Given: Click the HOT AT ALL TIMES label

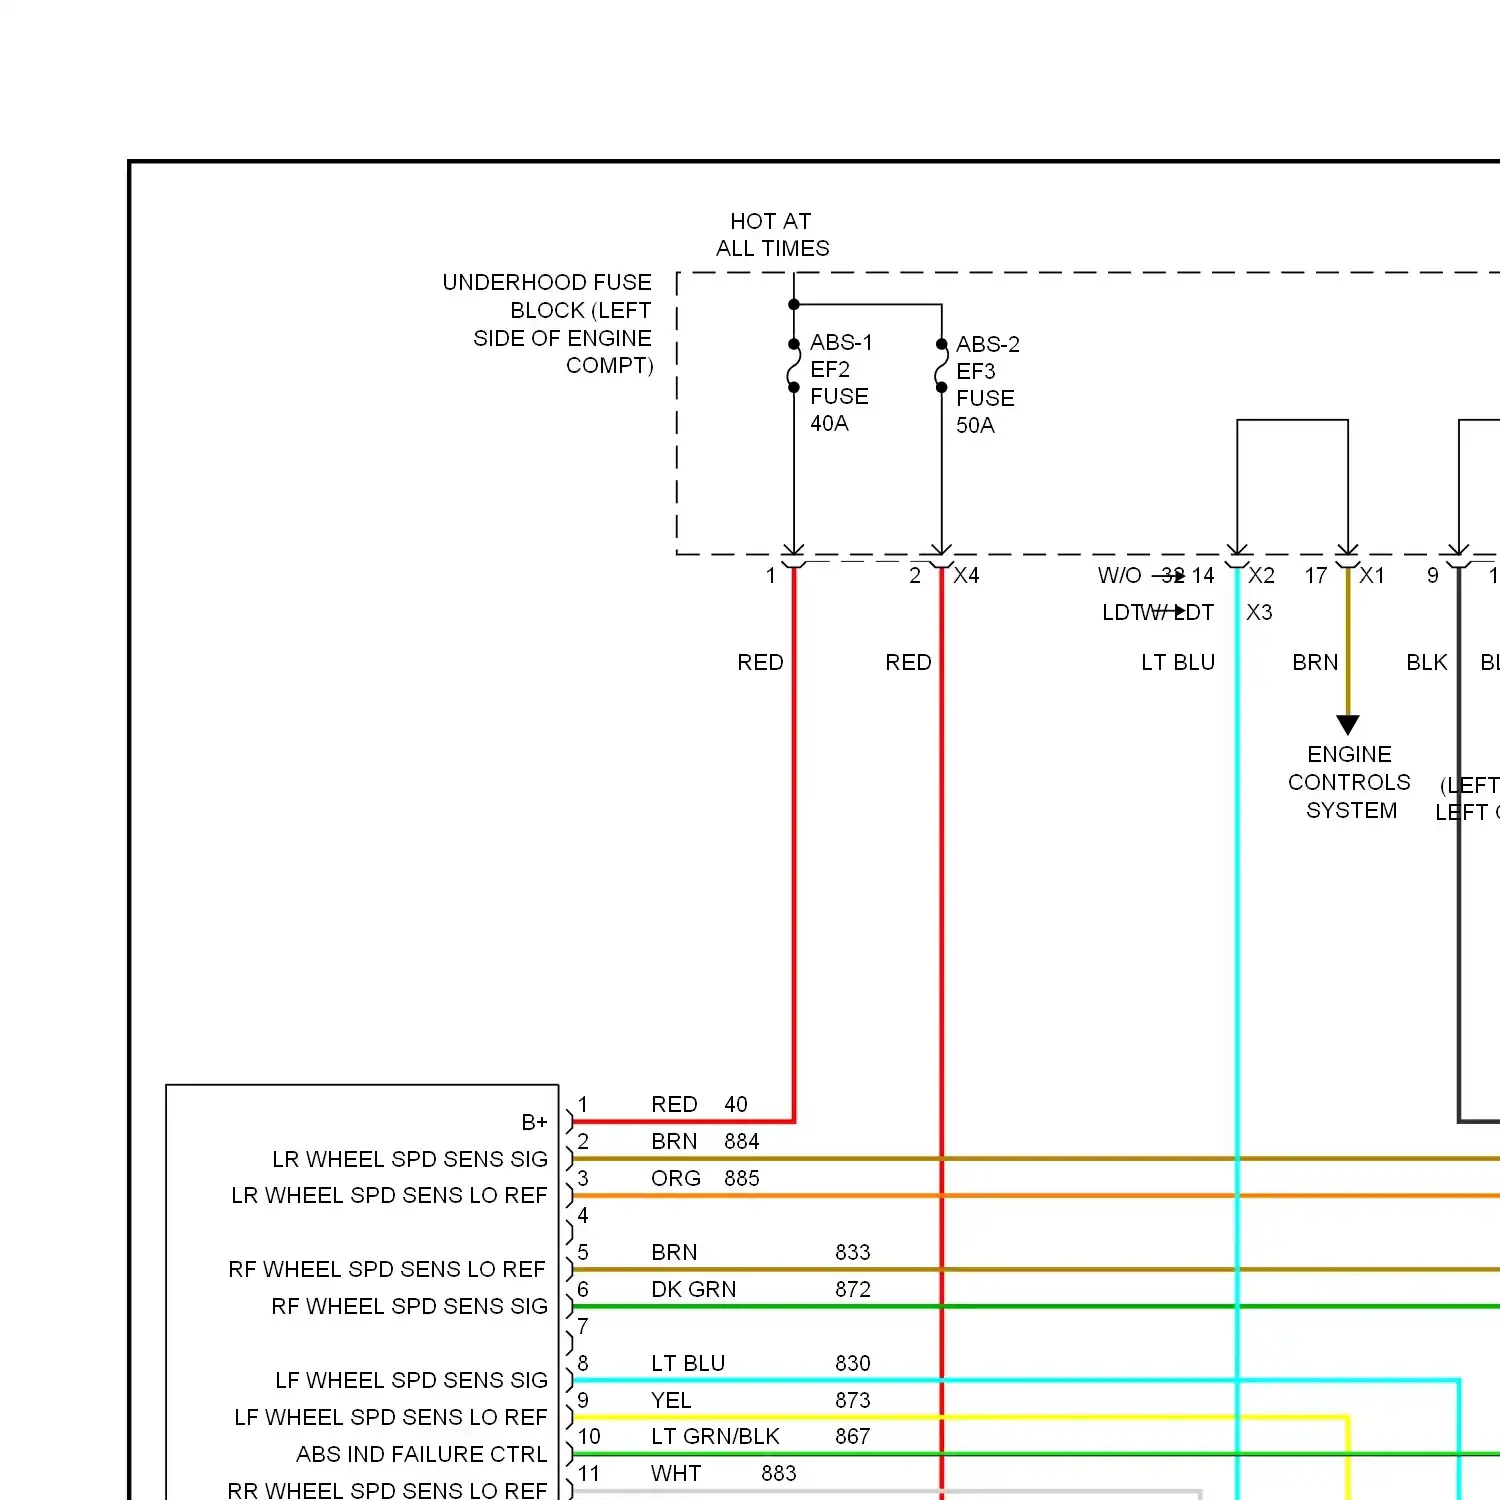Looking at the screenshot, I should tap(772, 235).
